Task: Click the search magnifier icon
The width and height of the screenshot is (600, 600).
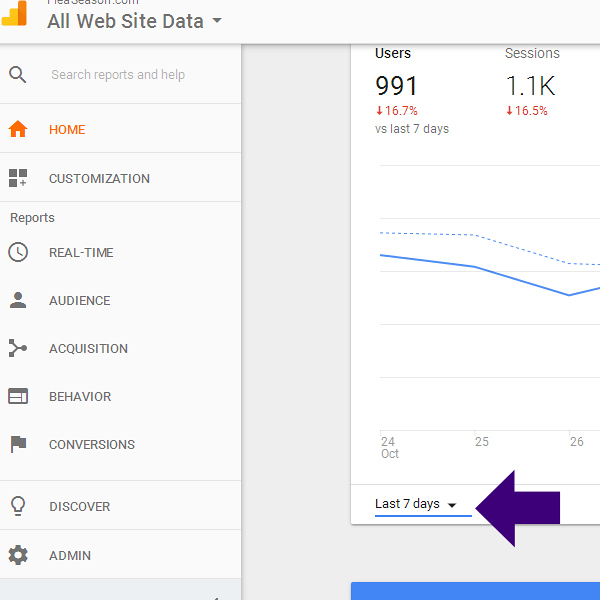Action: 17,74
